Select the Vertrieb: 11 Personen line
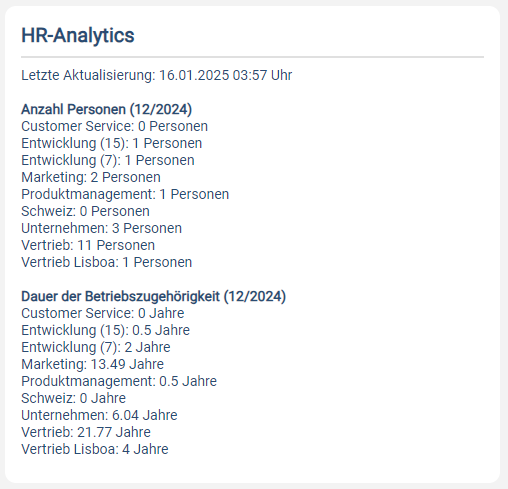 click(88, 245)
